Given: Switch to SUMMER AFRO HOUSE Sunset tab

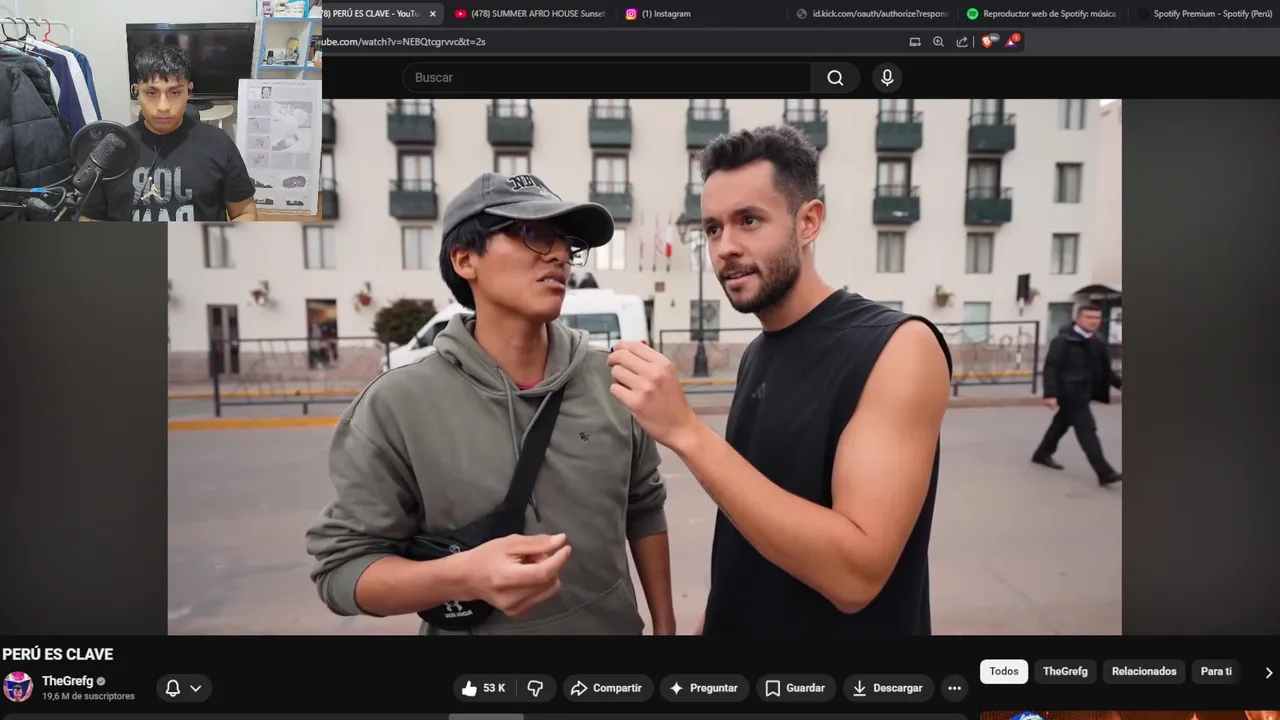Looking at the screenshot, I should [x=530, y=14].
